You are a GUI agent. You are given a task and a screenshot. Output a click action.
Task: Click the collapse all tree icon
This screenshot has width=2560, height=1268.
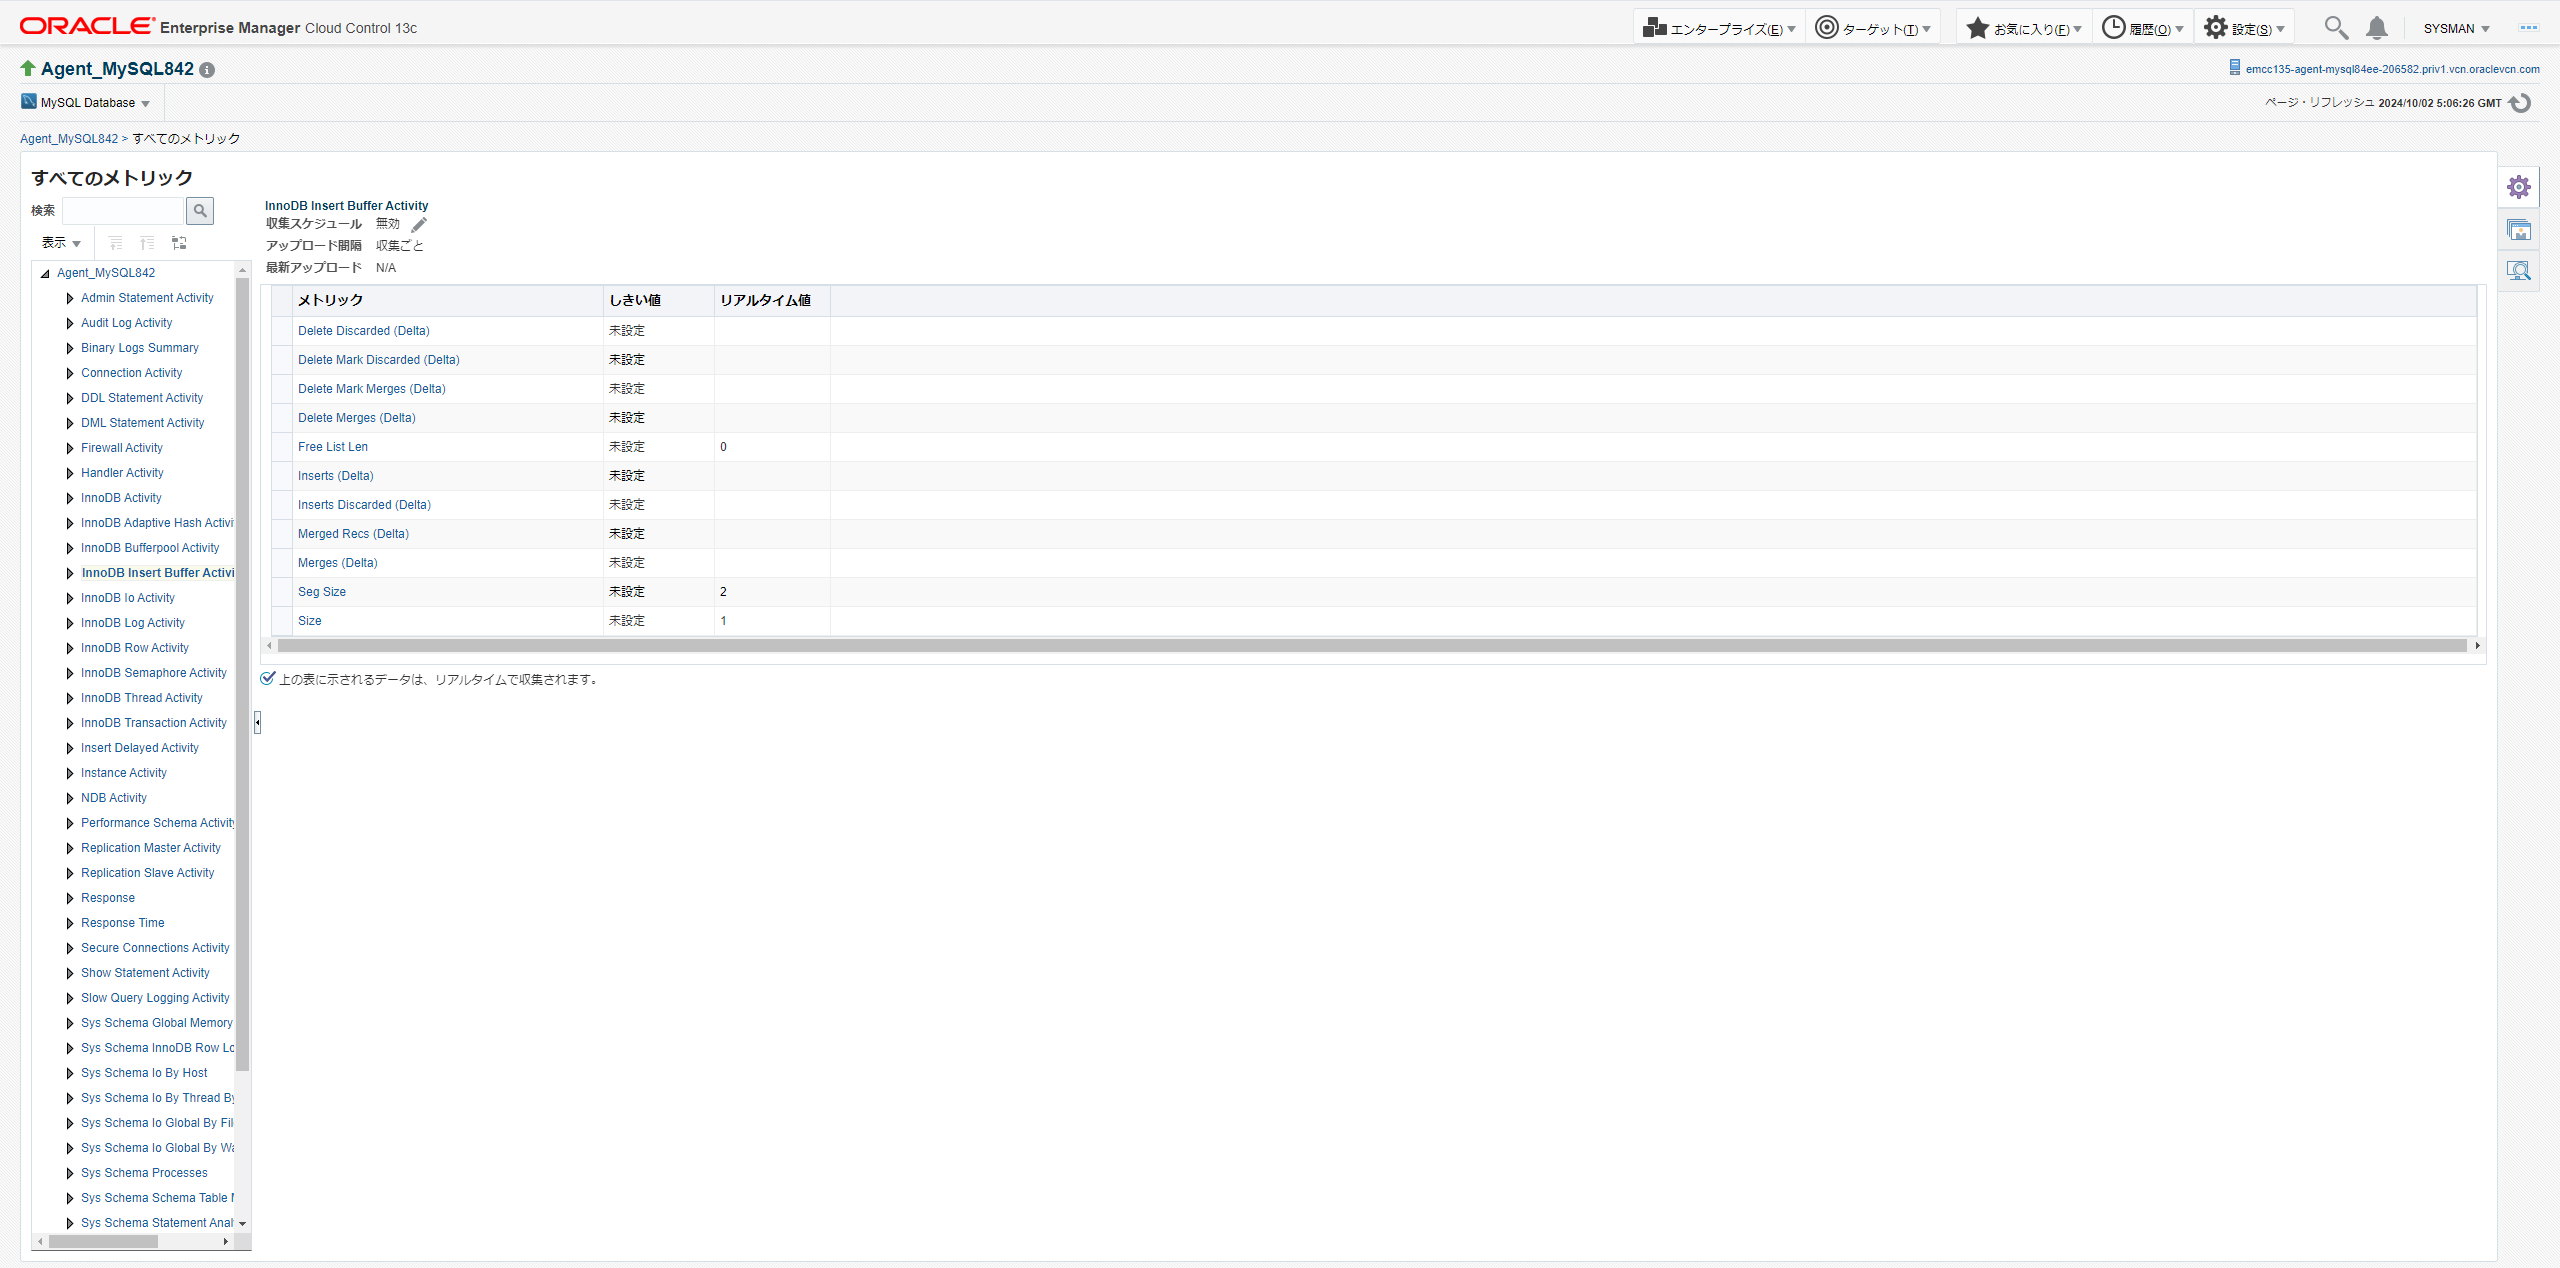[147, 243]
